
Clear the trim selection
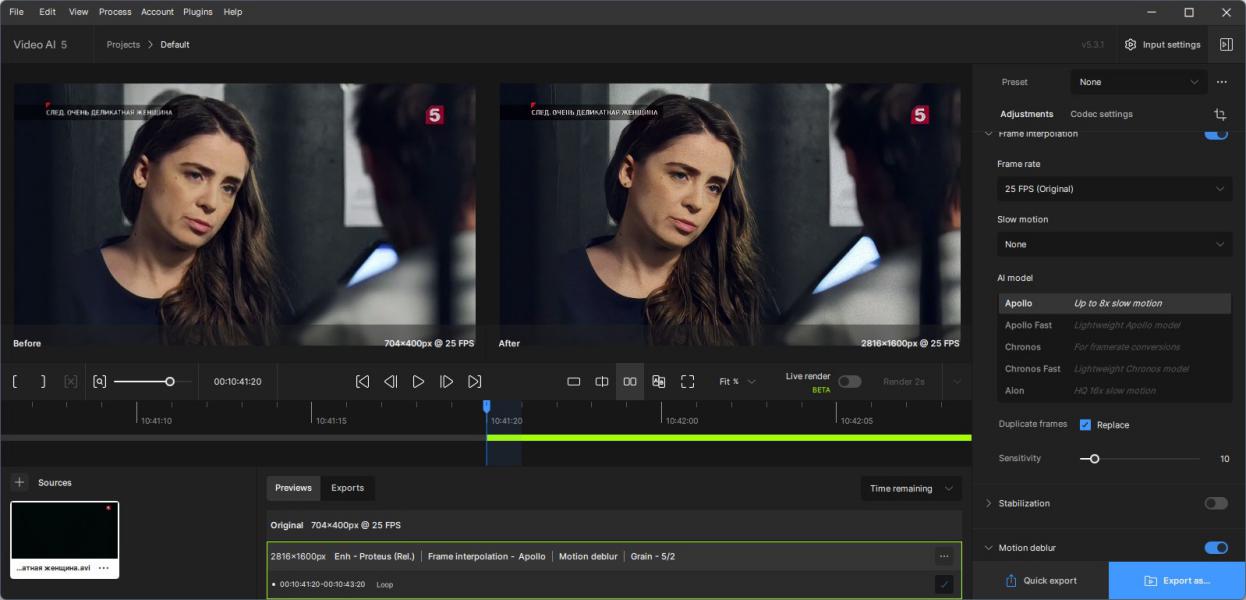pos(70,382)
